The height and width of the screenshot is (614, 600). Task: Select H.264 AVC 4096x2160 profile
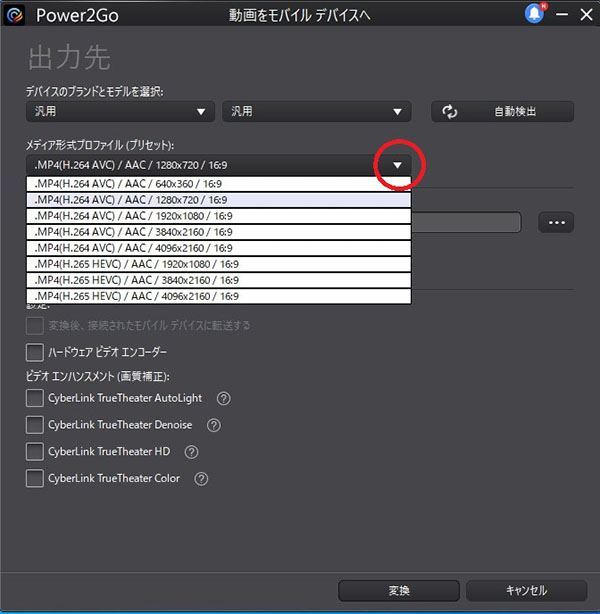(x=219, y=248)
